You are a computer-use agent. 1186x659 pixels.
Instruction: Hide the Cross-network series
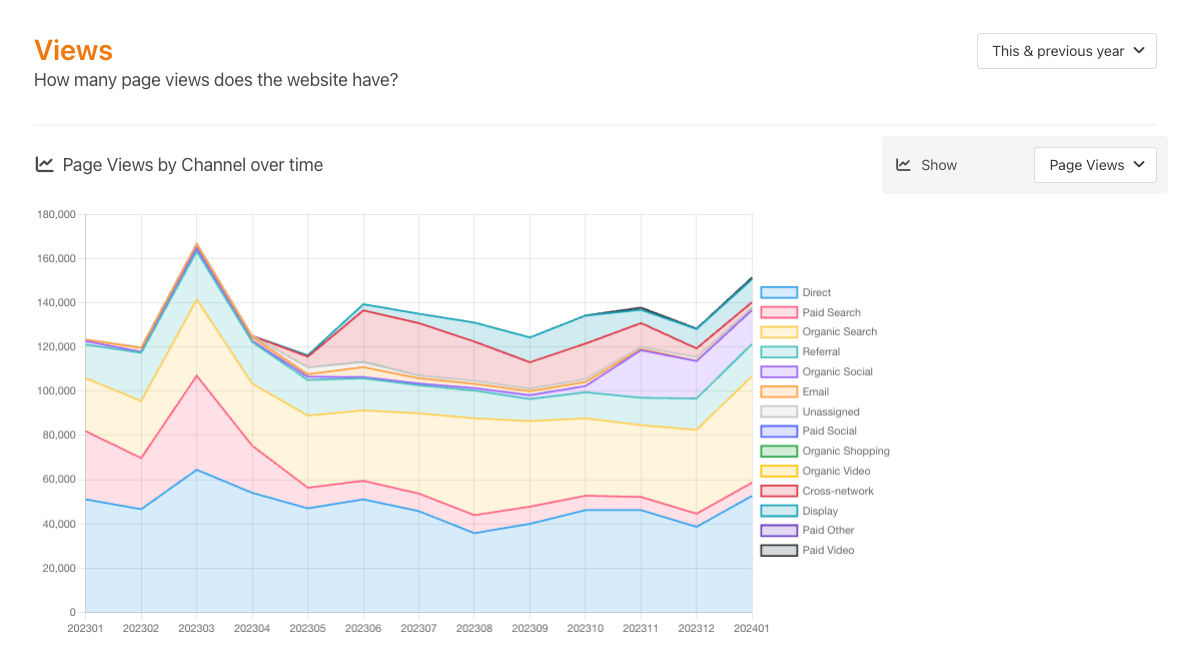(837, 491)
